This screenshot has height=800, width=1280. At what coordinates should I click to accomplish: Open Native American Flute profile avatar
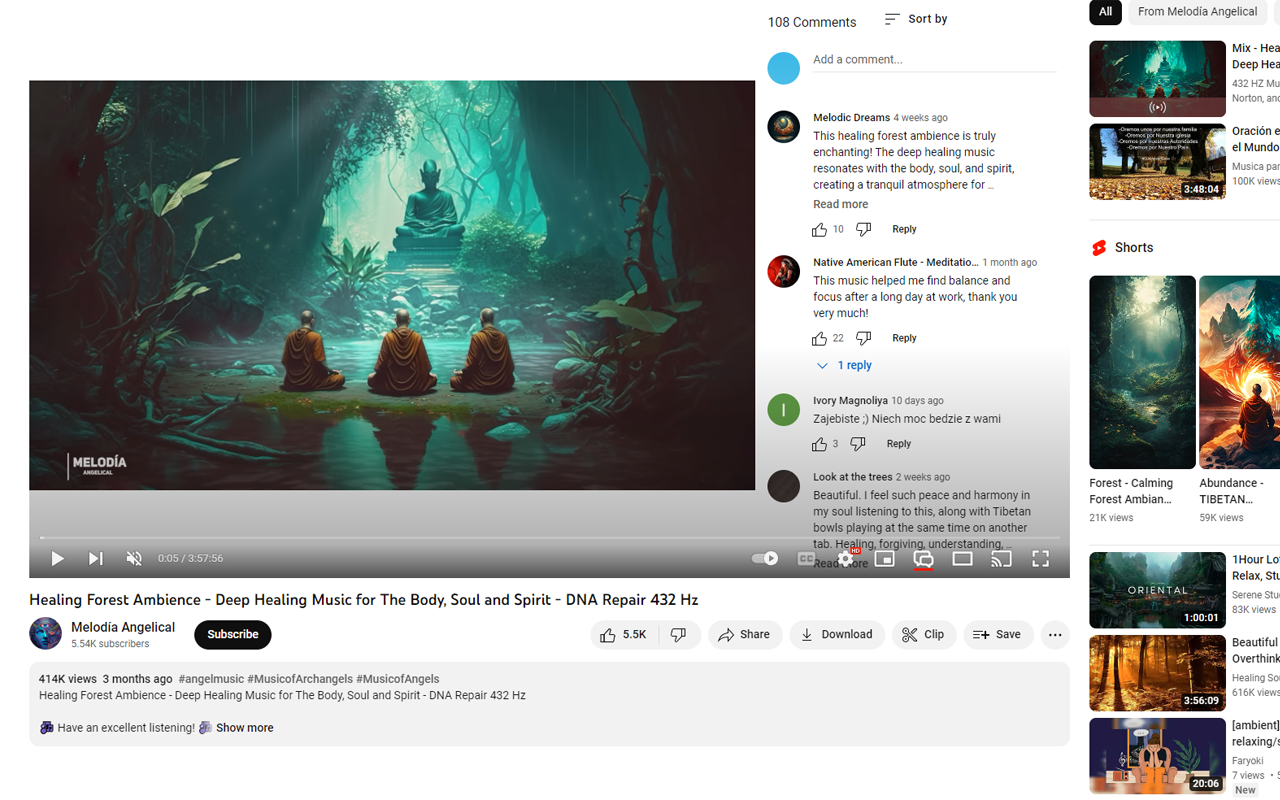pyautogui.click(x=783, y=272)
